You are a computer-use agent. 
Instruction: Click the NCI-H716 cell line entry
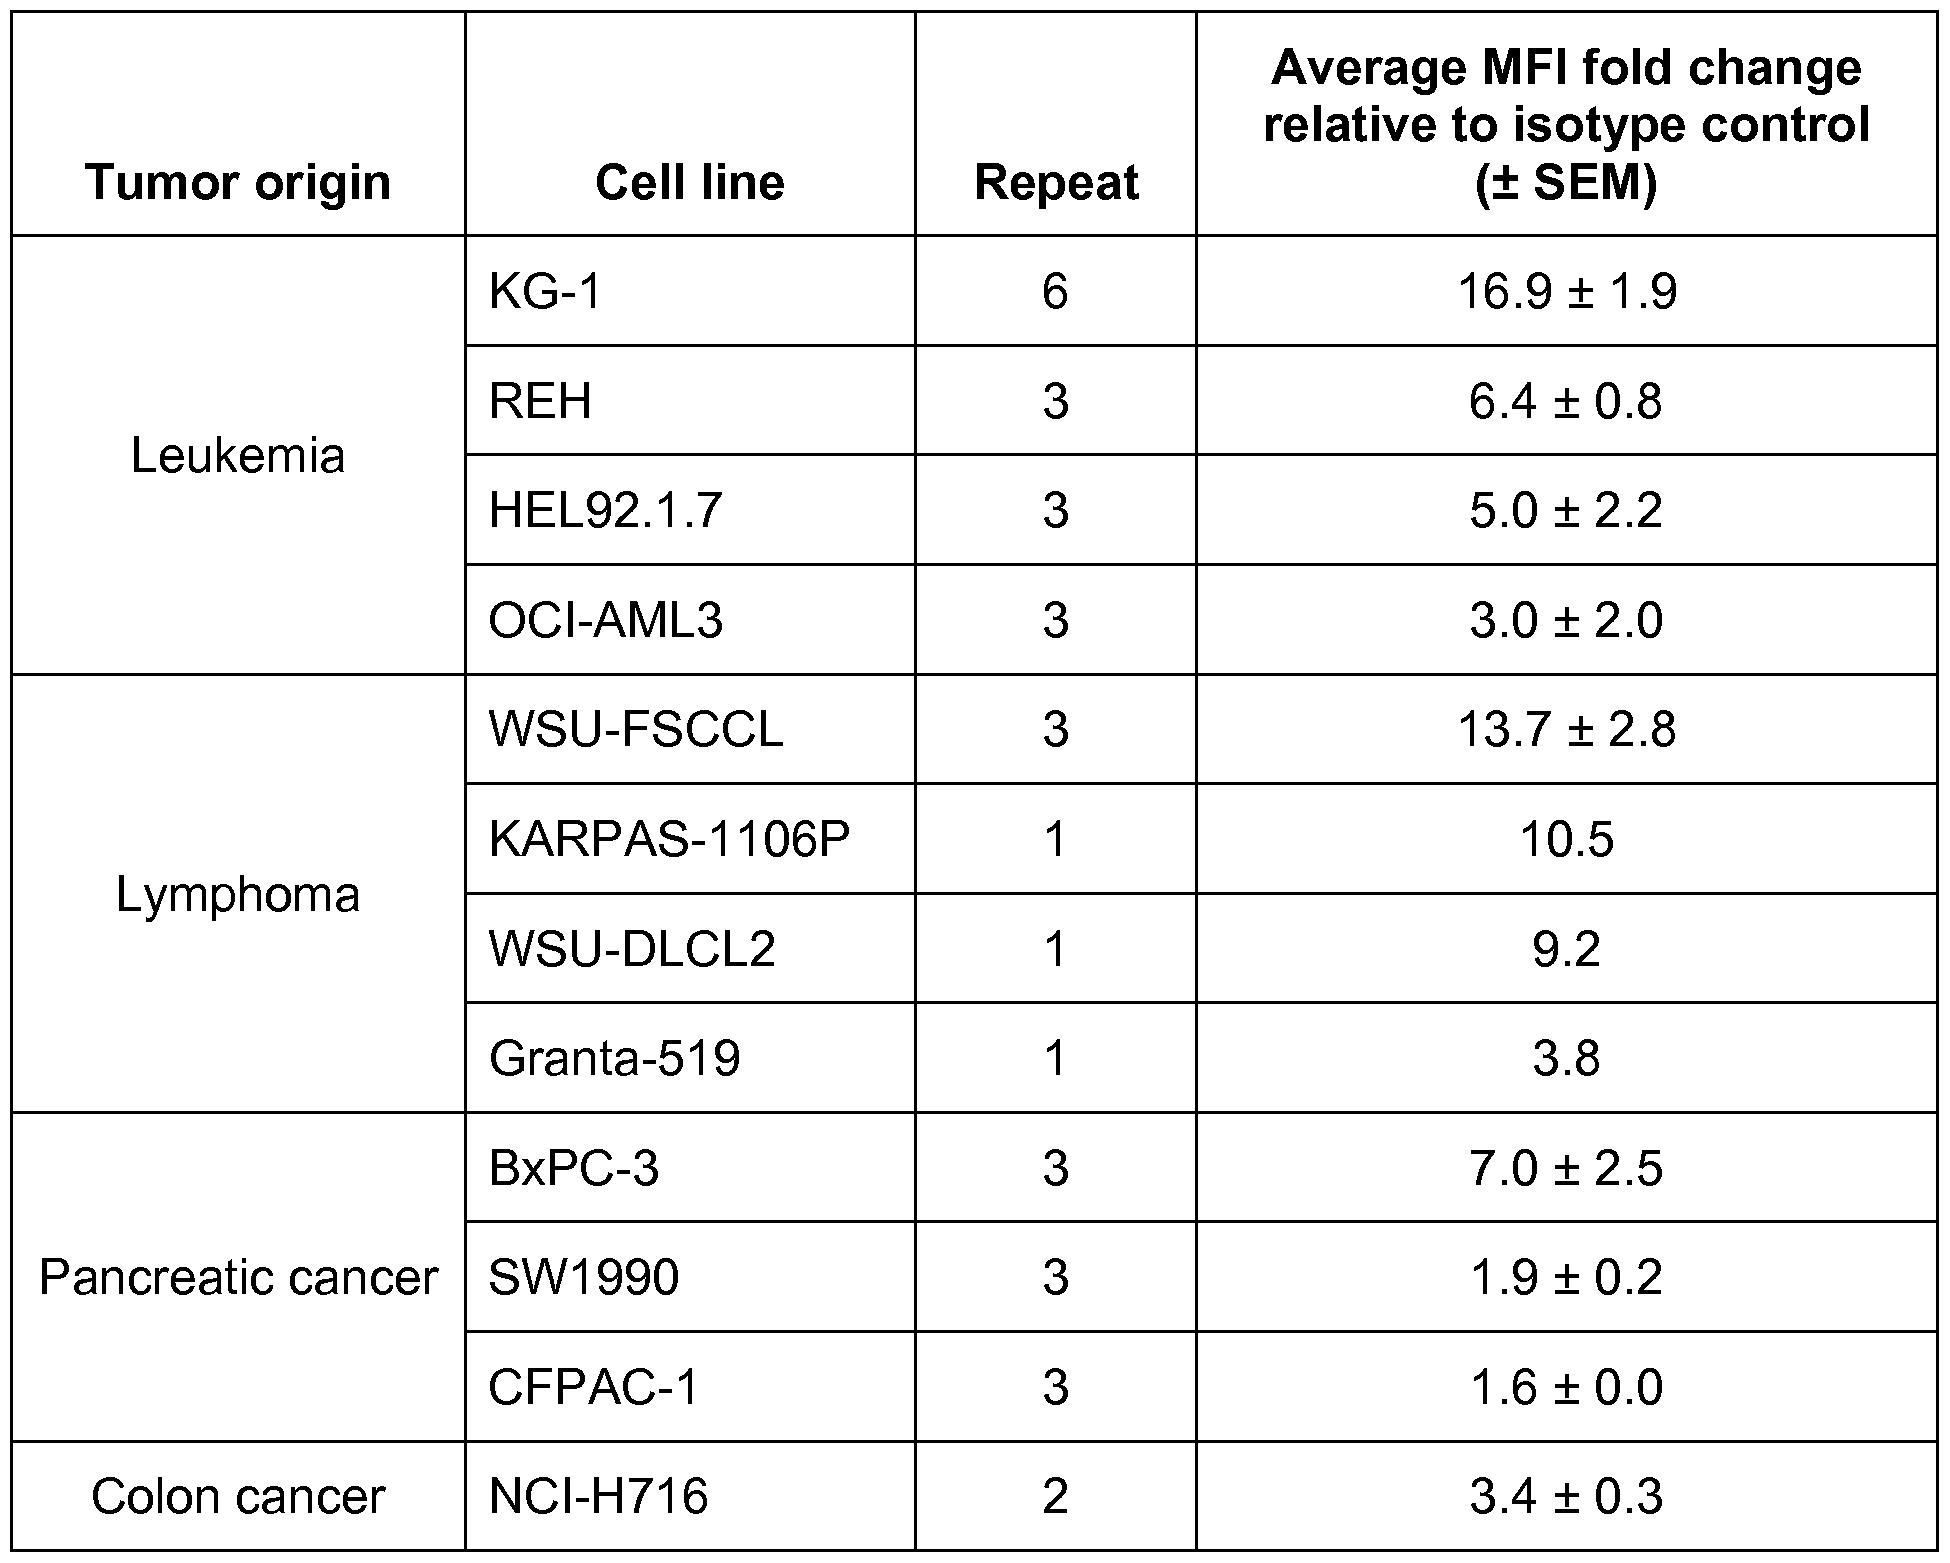(x=598, y=1497)
